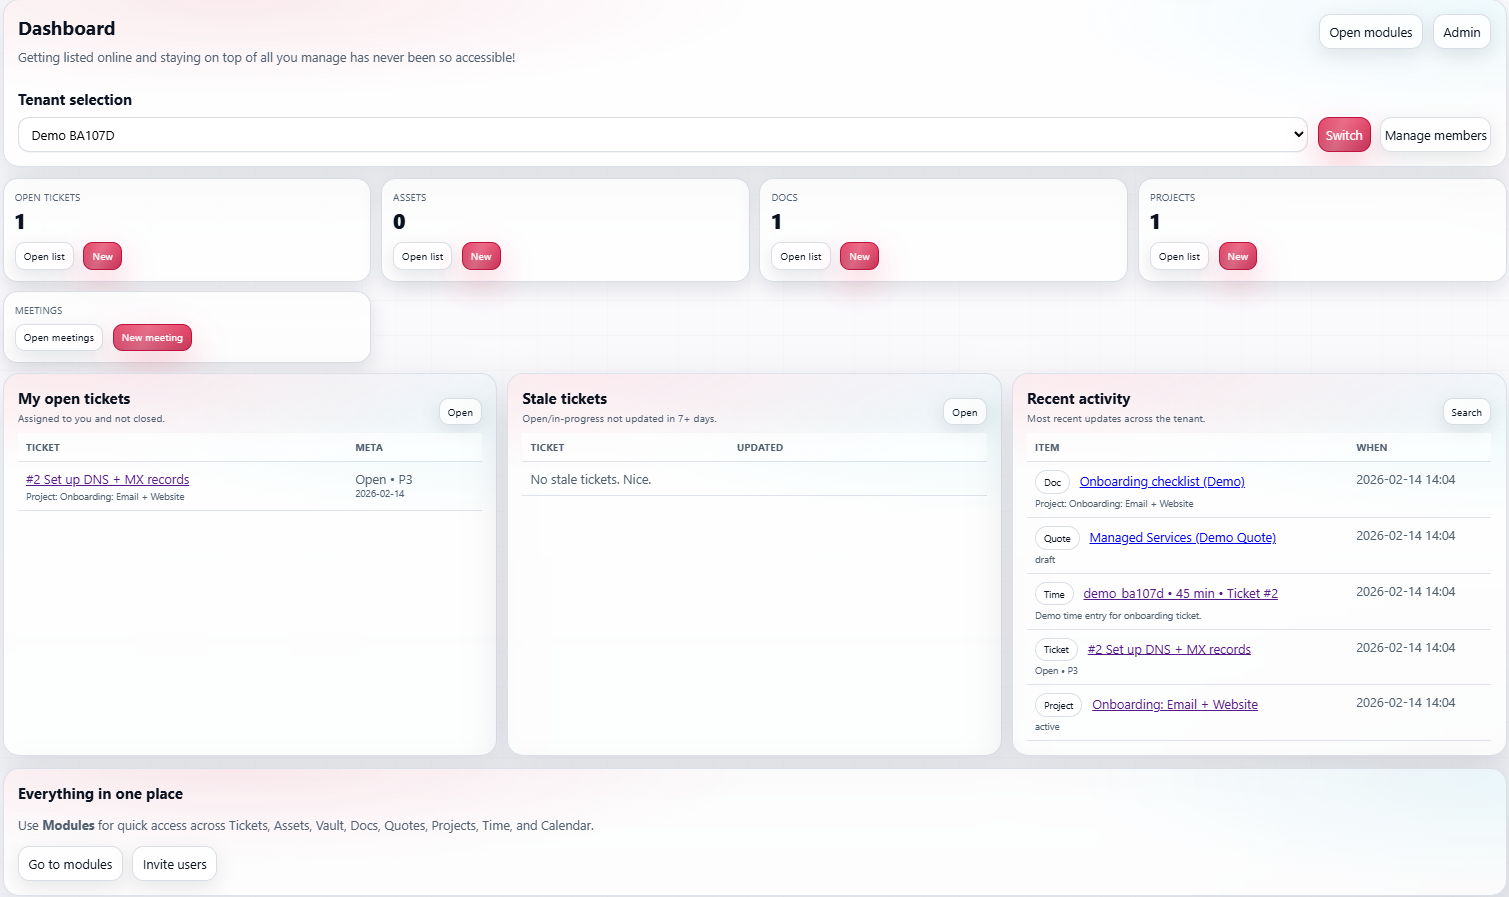Open the Admin panel
The image size is (1509, 897).
click(1461, 31)
